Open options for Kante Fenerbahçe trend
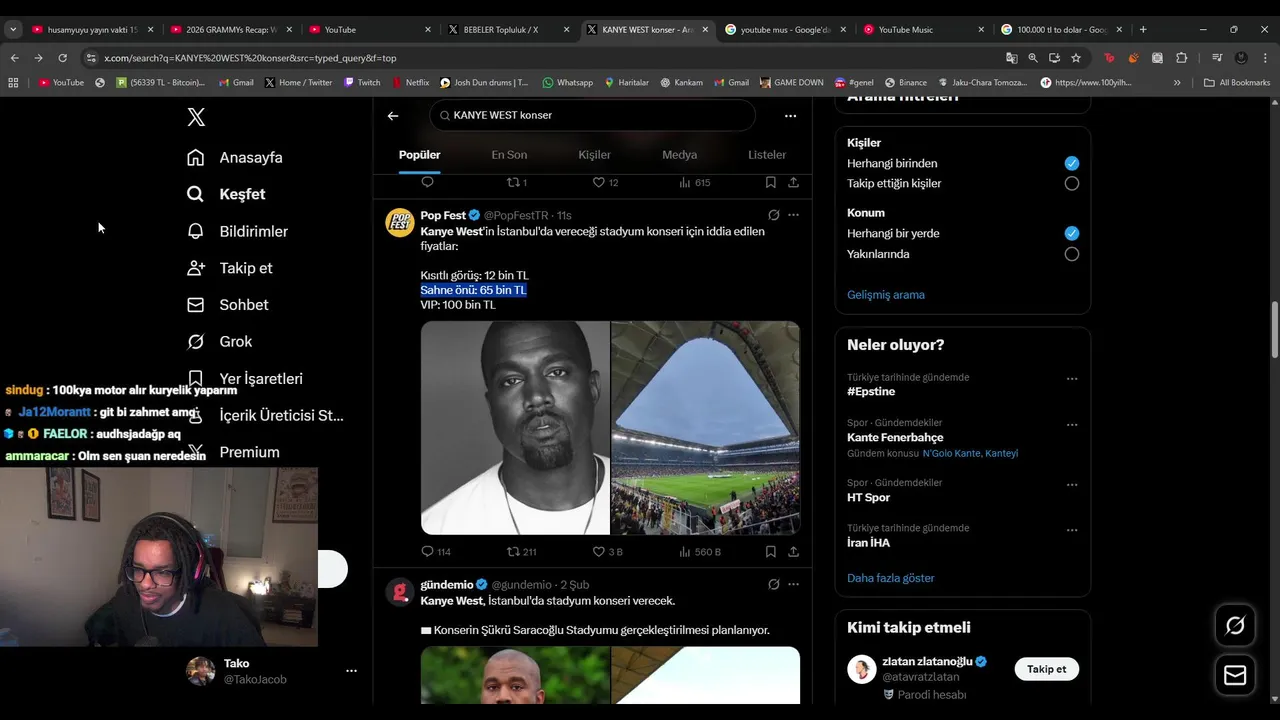 click(1072, 424)
